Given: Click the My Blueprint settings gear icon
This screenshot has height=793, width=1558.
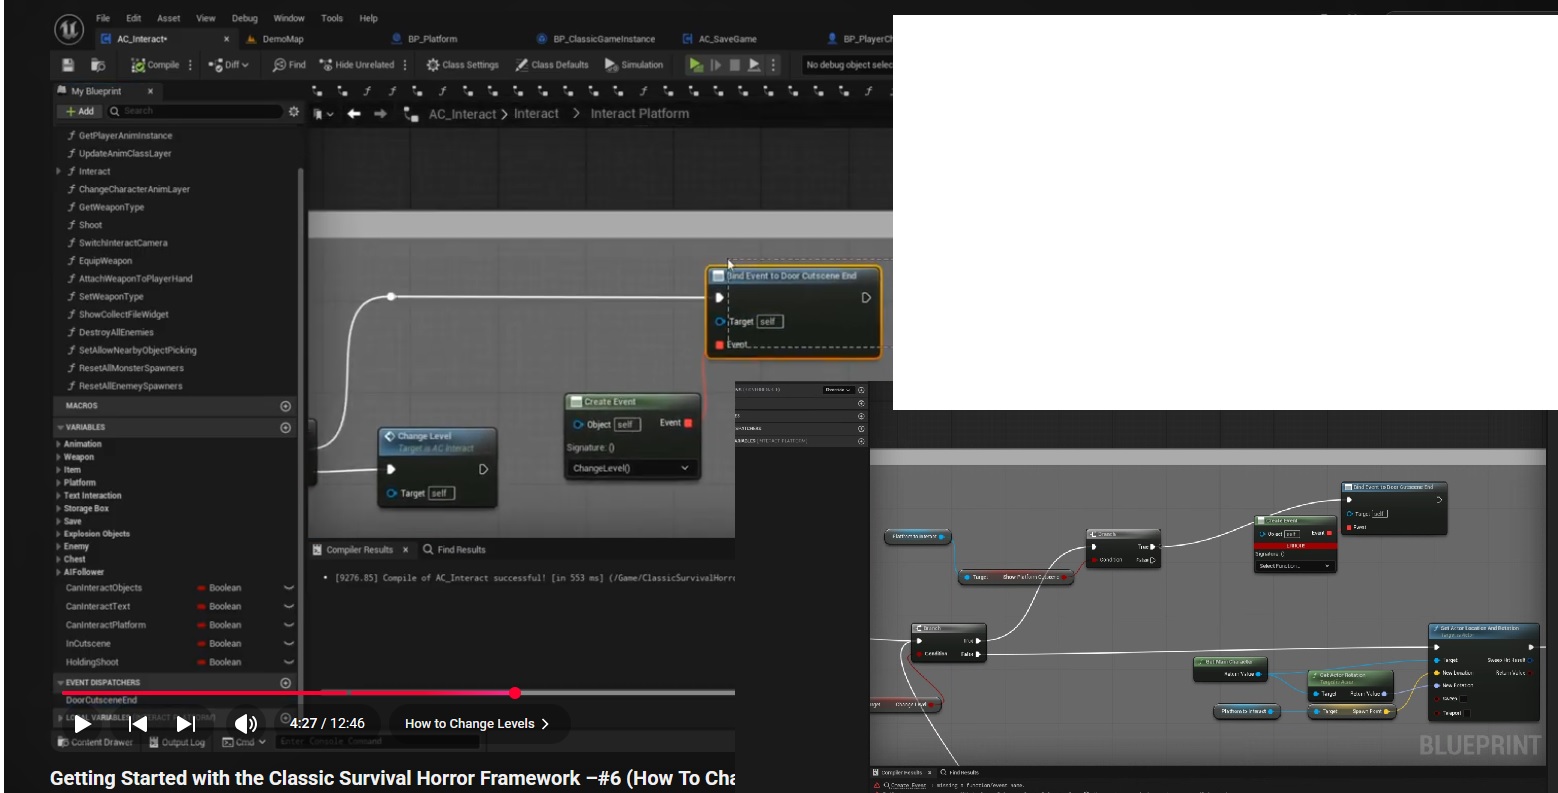Looking at the screenshot, I should pos(294,112).
